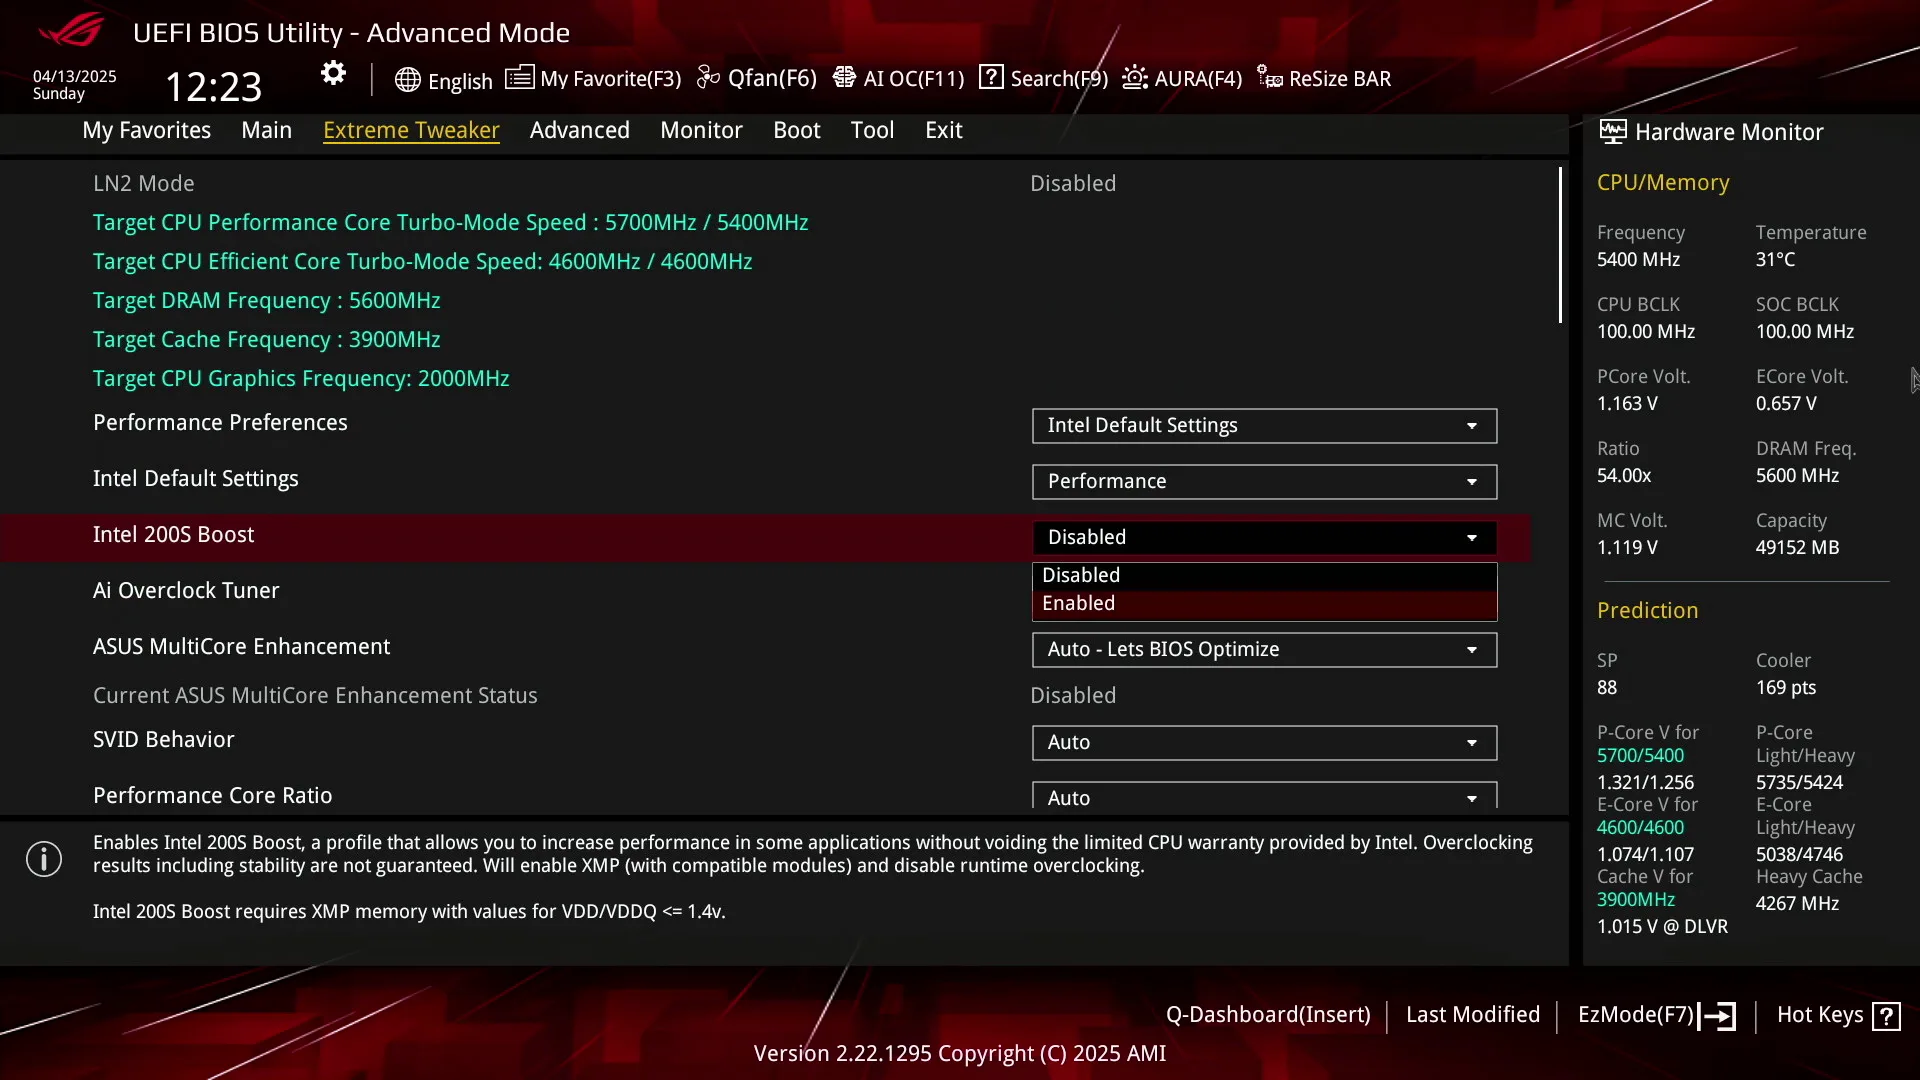Click the 12:23 clock display

click(213, 86)
